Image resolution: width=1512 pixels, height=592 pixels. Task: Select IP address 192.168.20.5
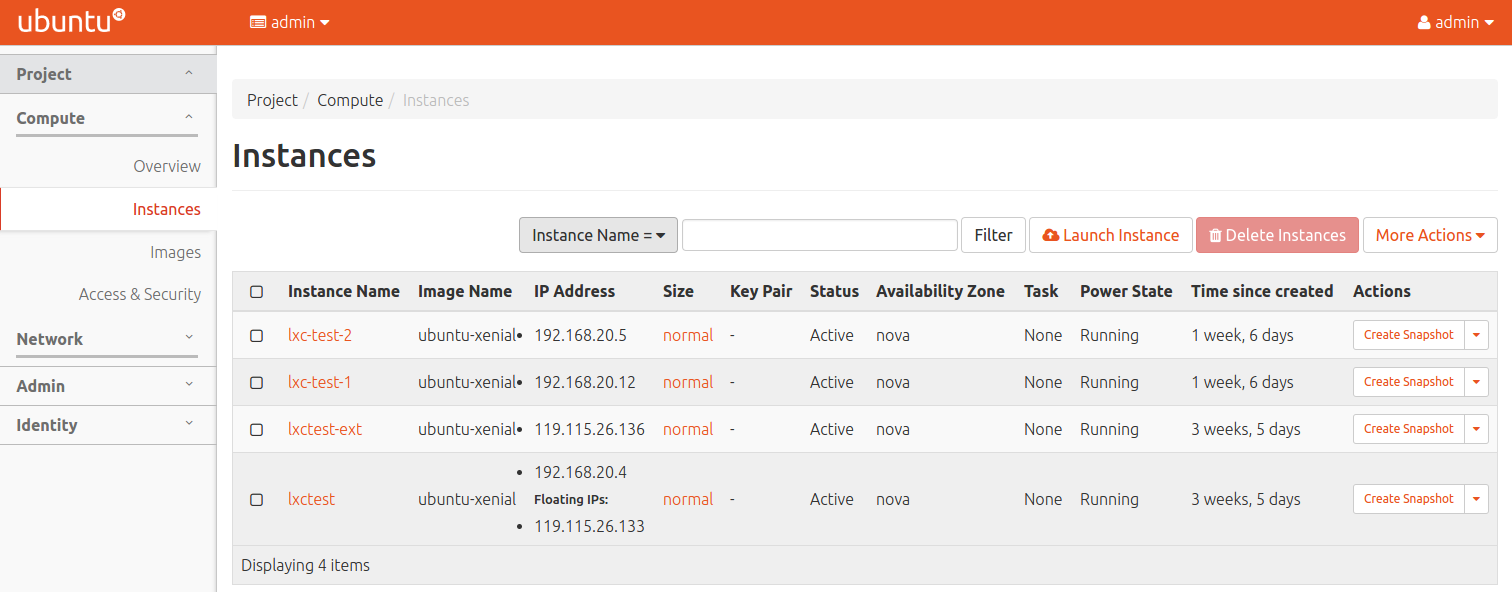(580, 335)
